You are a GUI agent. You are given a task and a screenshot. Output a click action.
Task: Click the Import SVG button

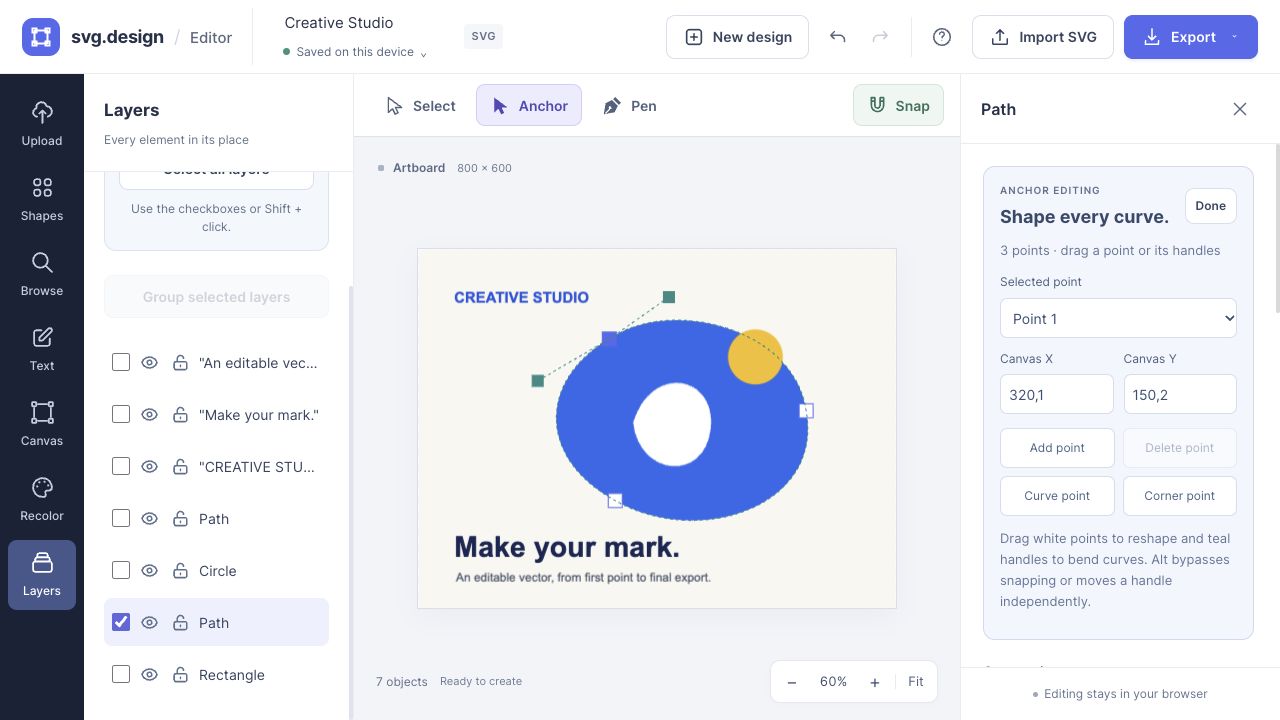point(1043,37)
